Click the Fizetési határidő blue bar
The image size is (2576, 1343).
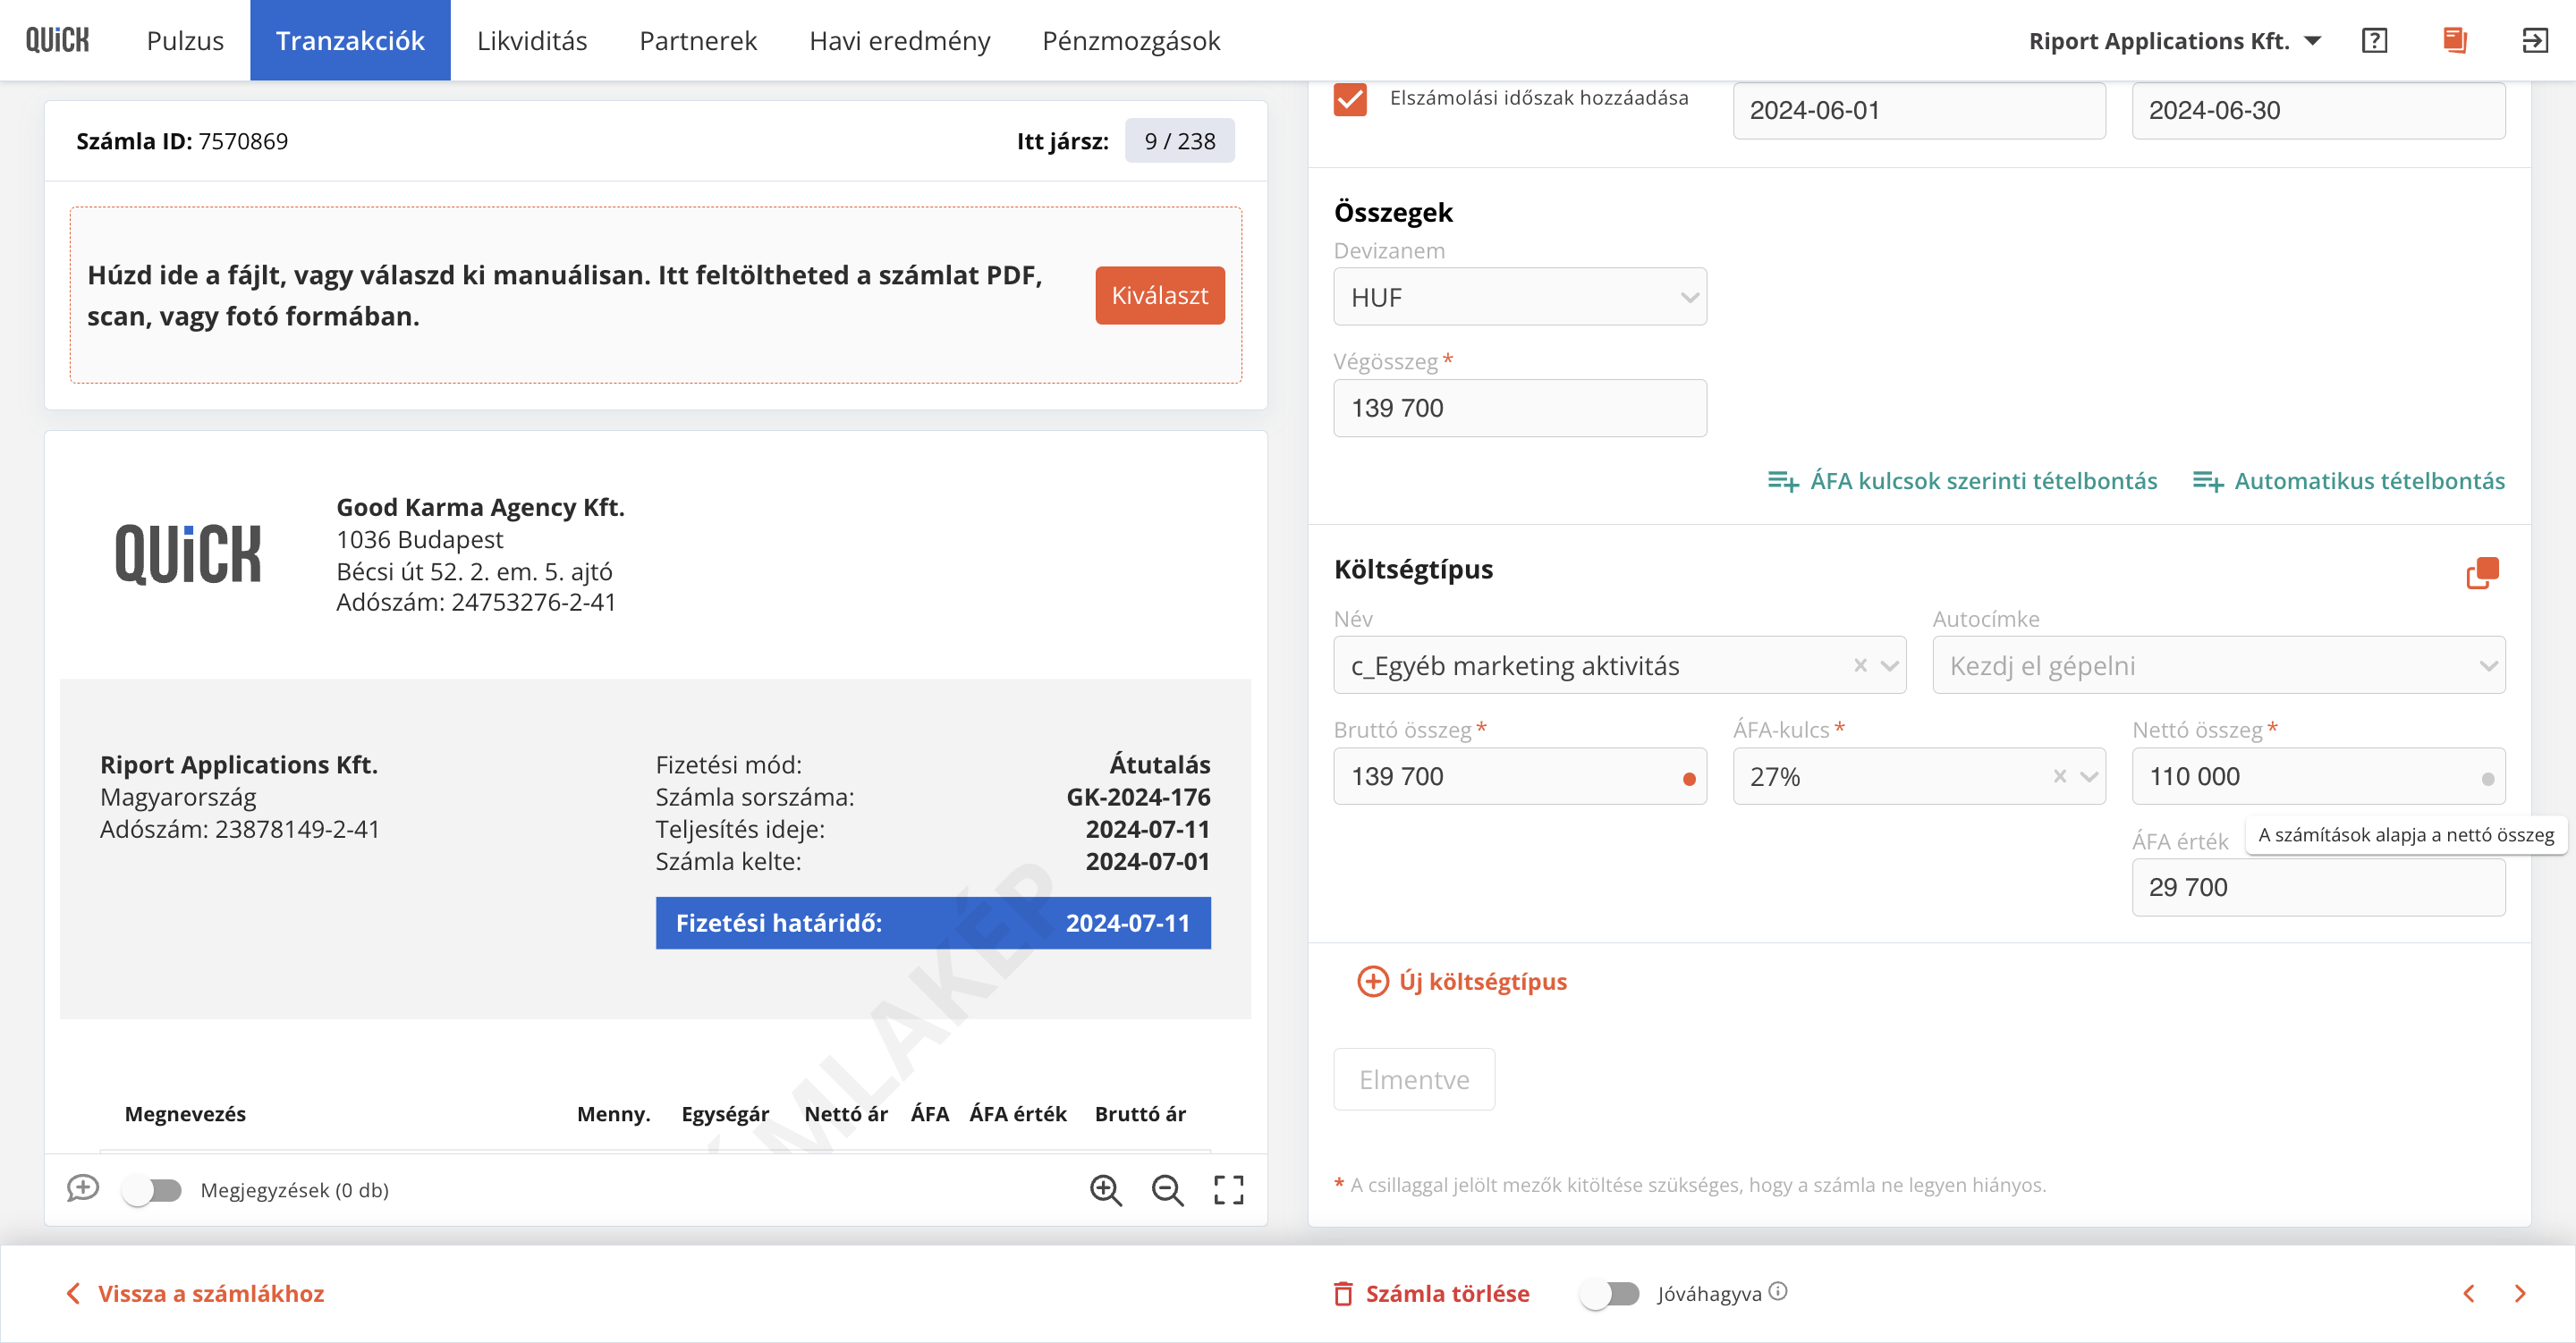point(933,922)
